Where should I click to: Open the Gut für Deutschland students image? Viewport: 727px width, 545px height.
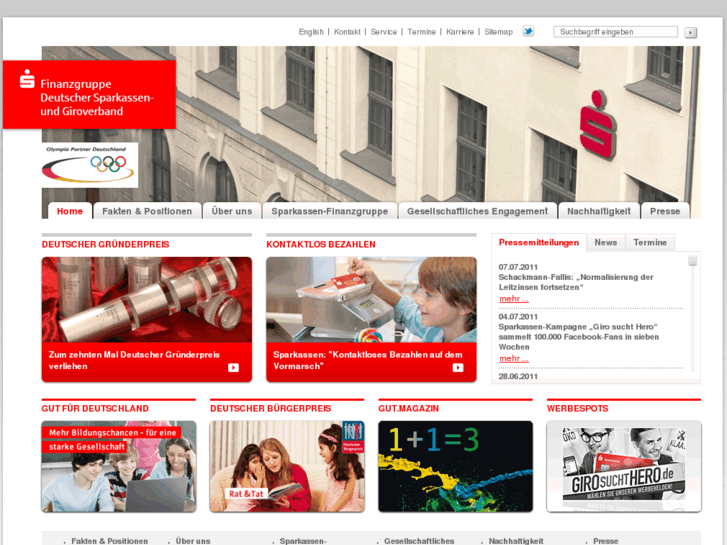click(x=119, y=466)
